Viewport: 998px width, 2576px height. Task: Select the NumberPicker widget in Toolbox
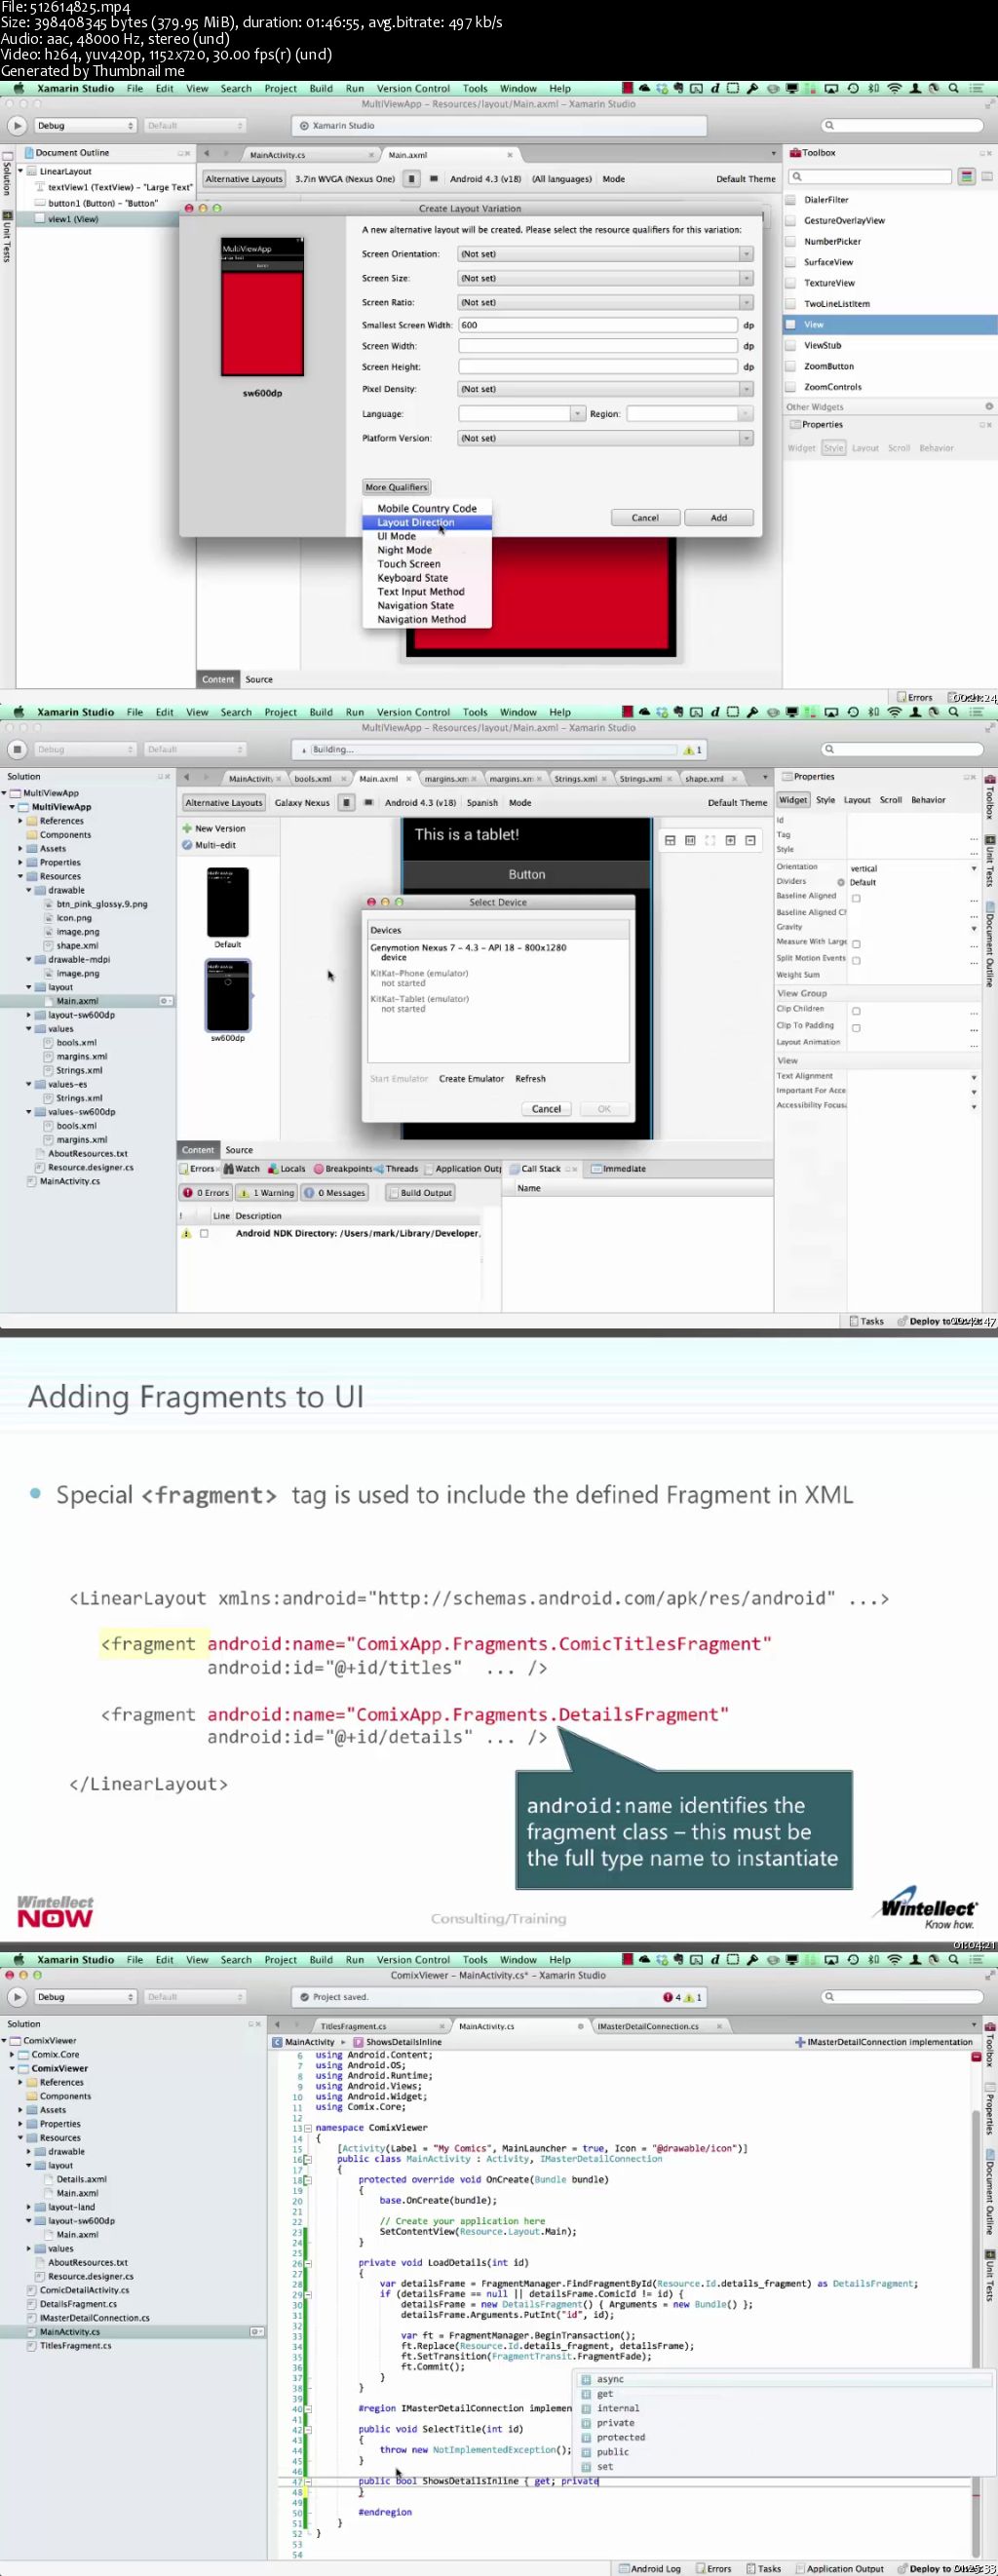832,241
